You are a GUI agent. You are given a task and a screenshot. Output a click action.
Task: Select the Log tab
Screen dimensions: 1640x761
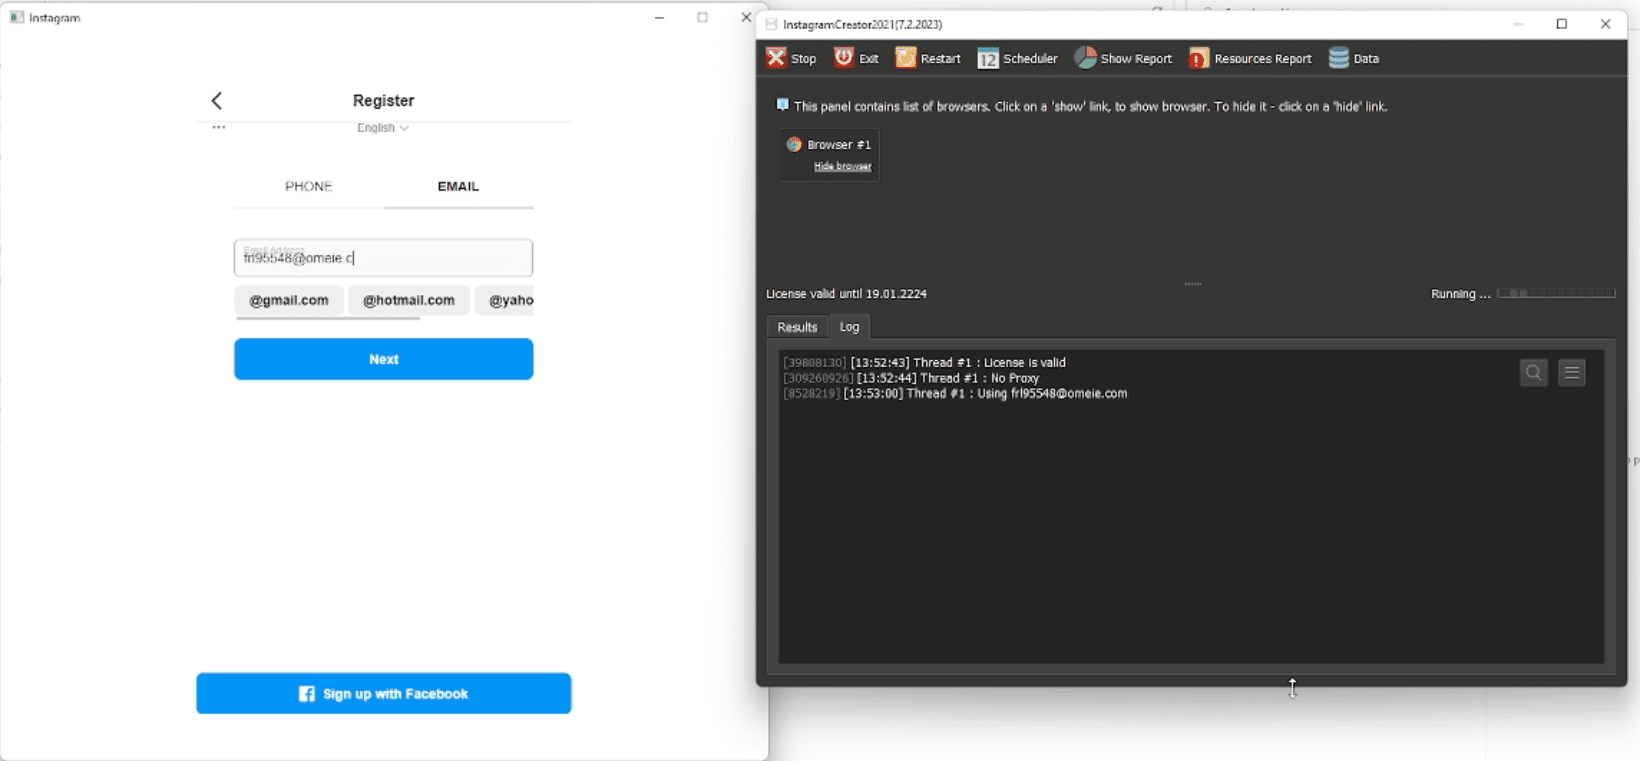(x=849, y=327)
